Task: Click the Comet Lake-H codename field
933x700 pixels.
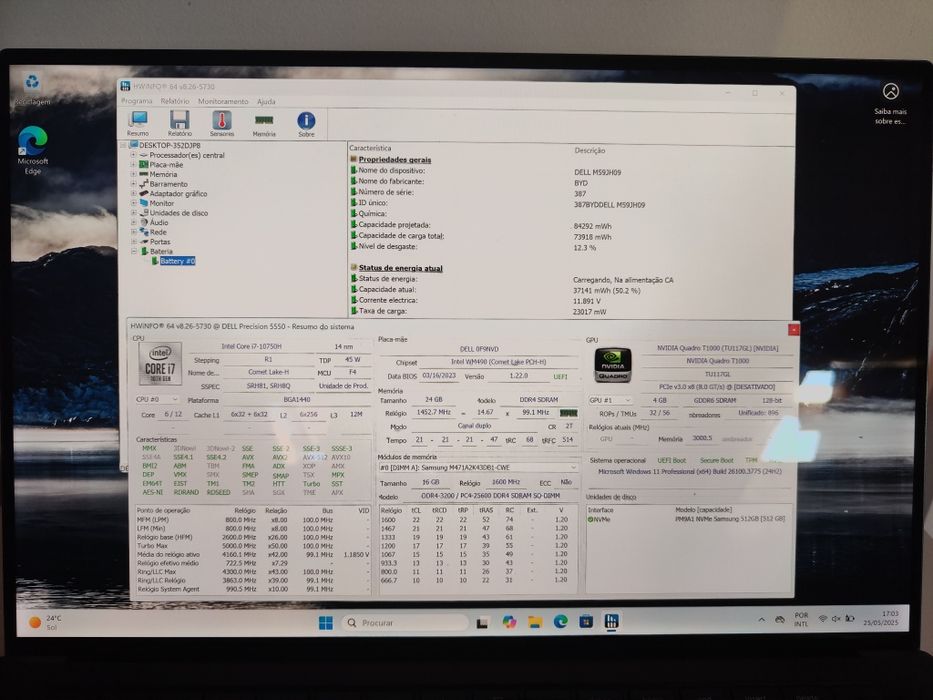Action: pos(268,372)
